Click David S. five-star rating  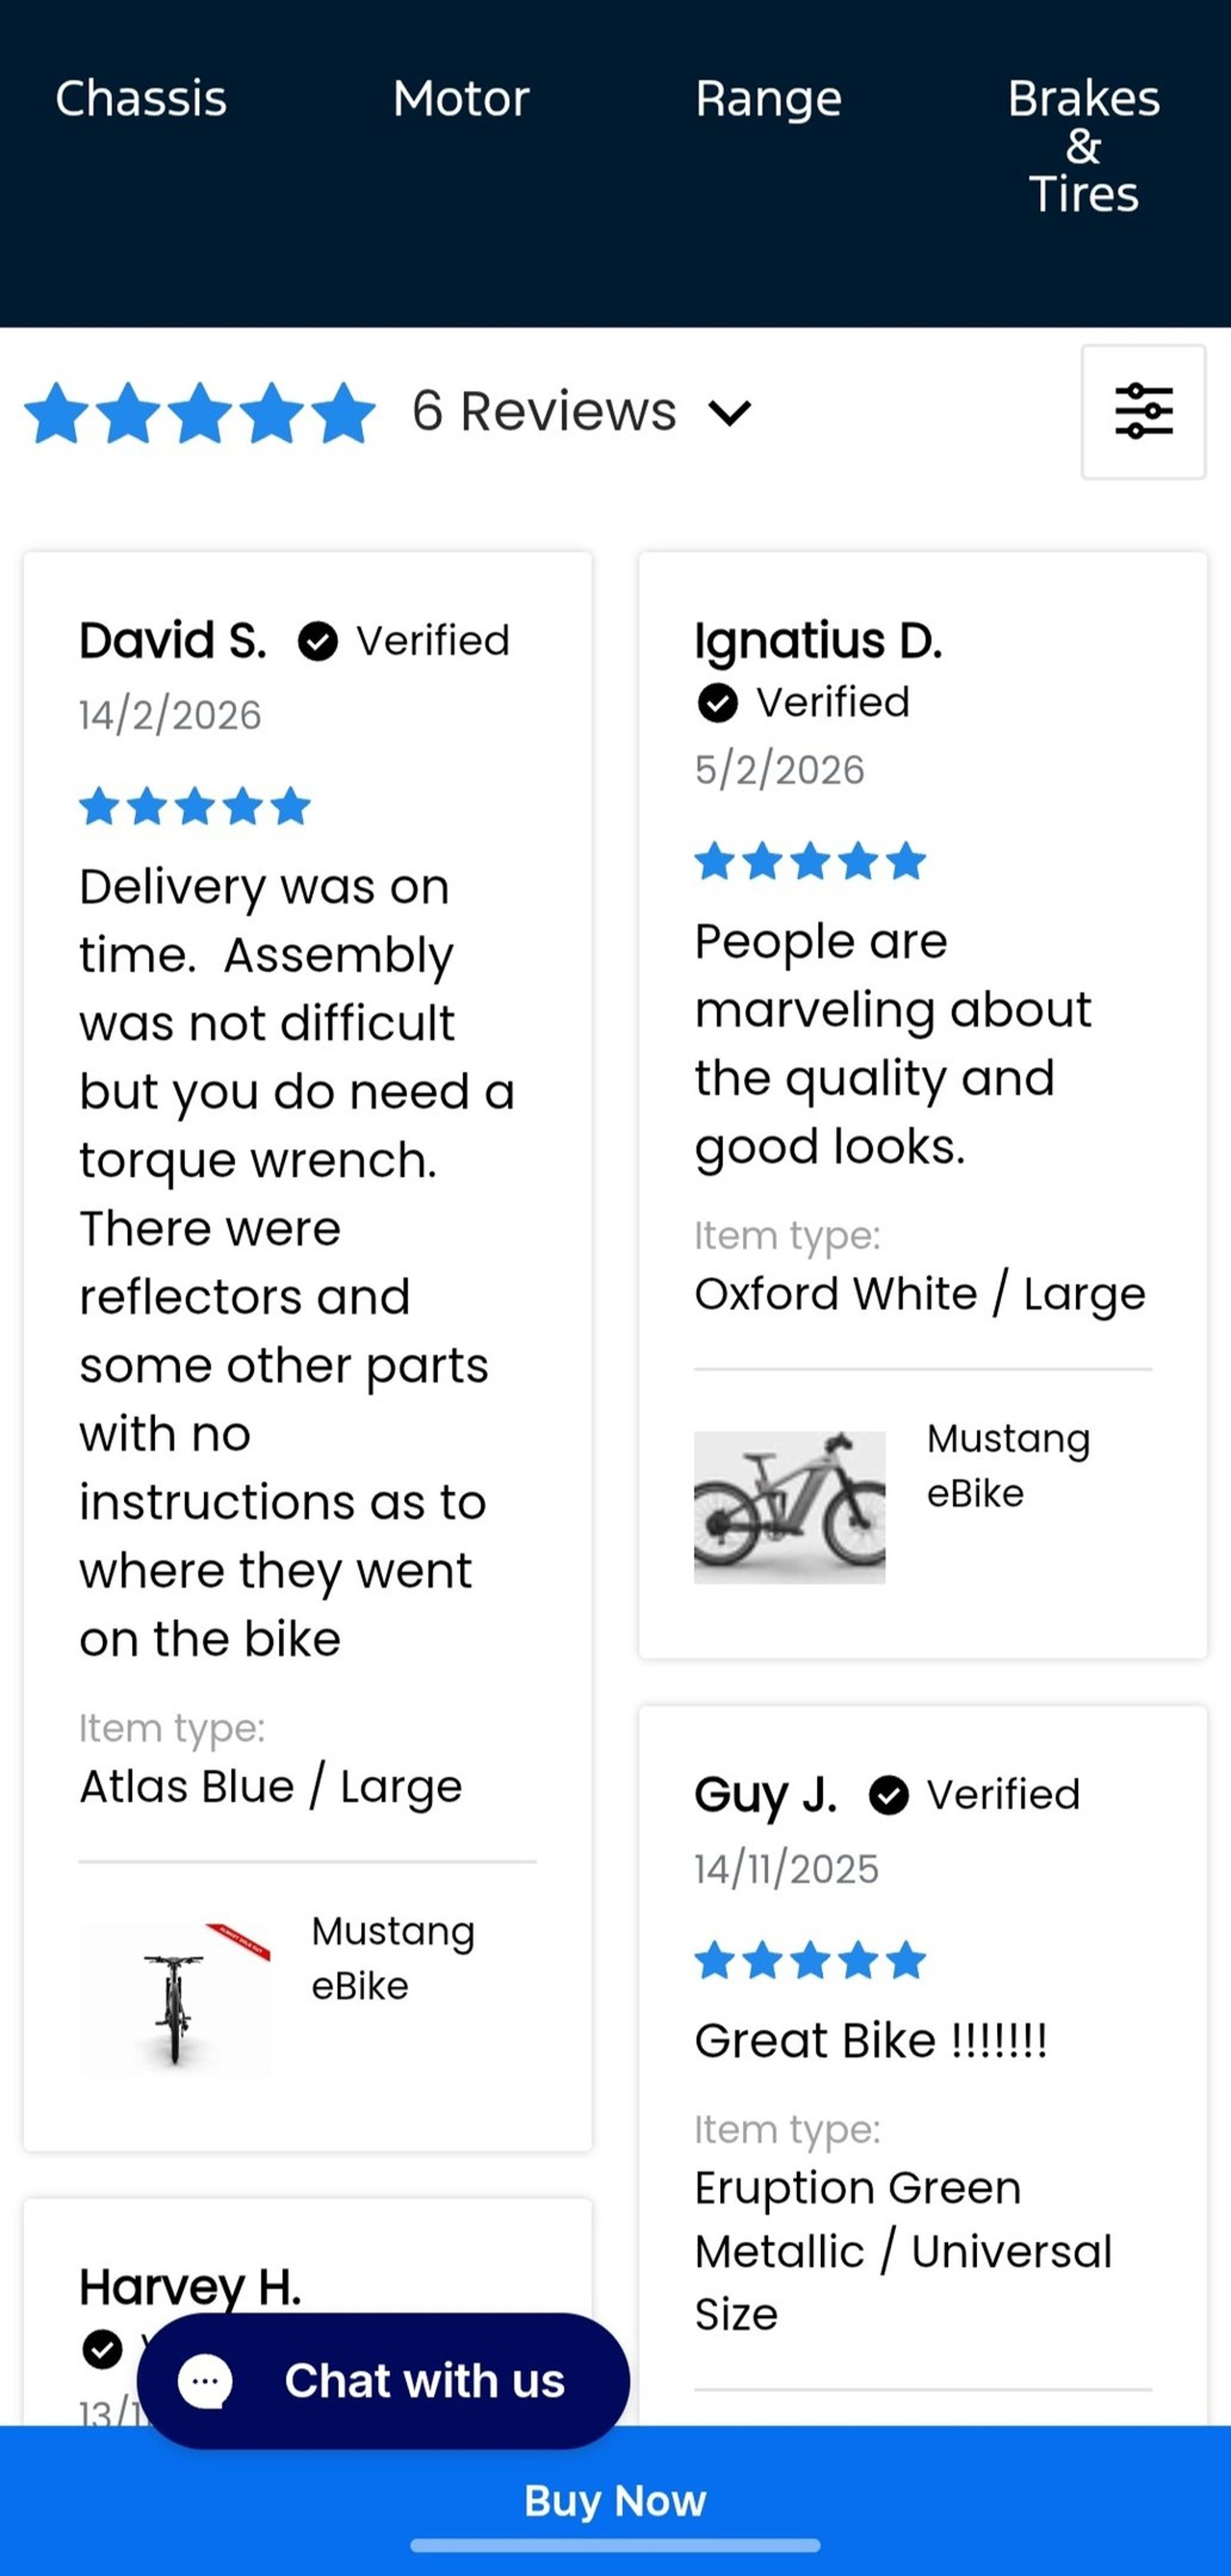(x=195, y=806)
